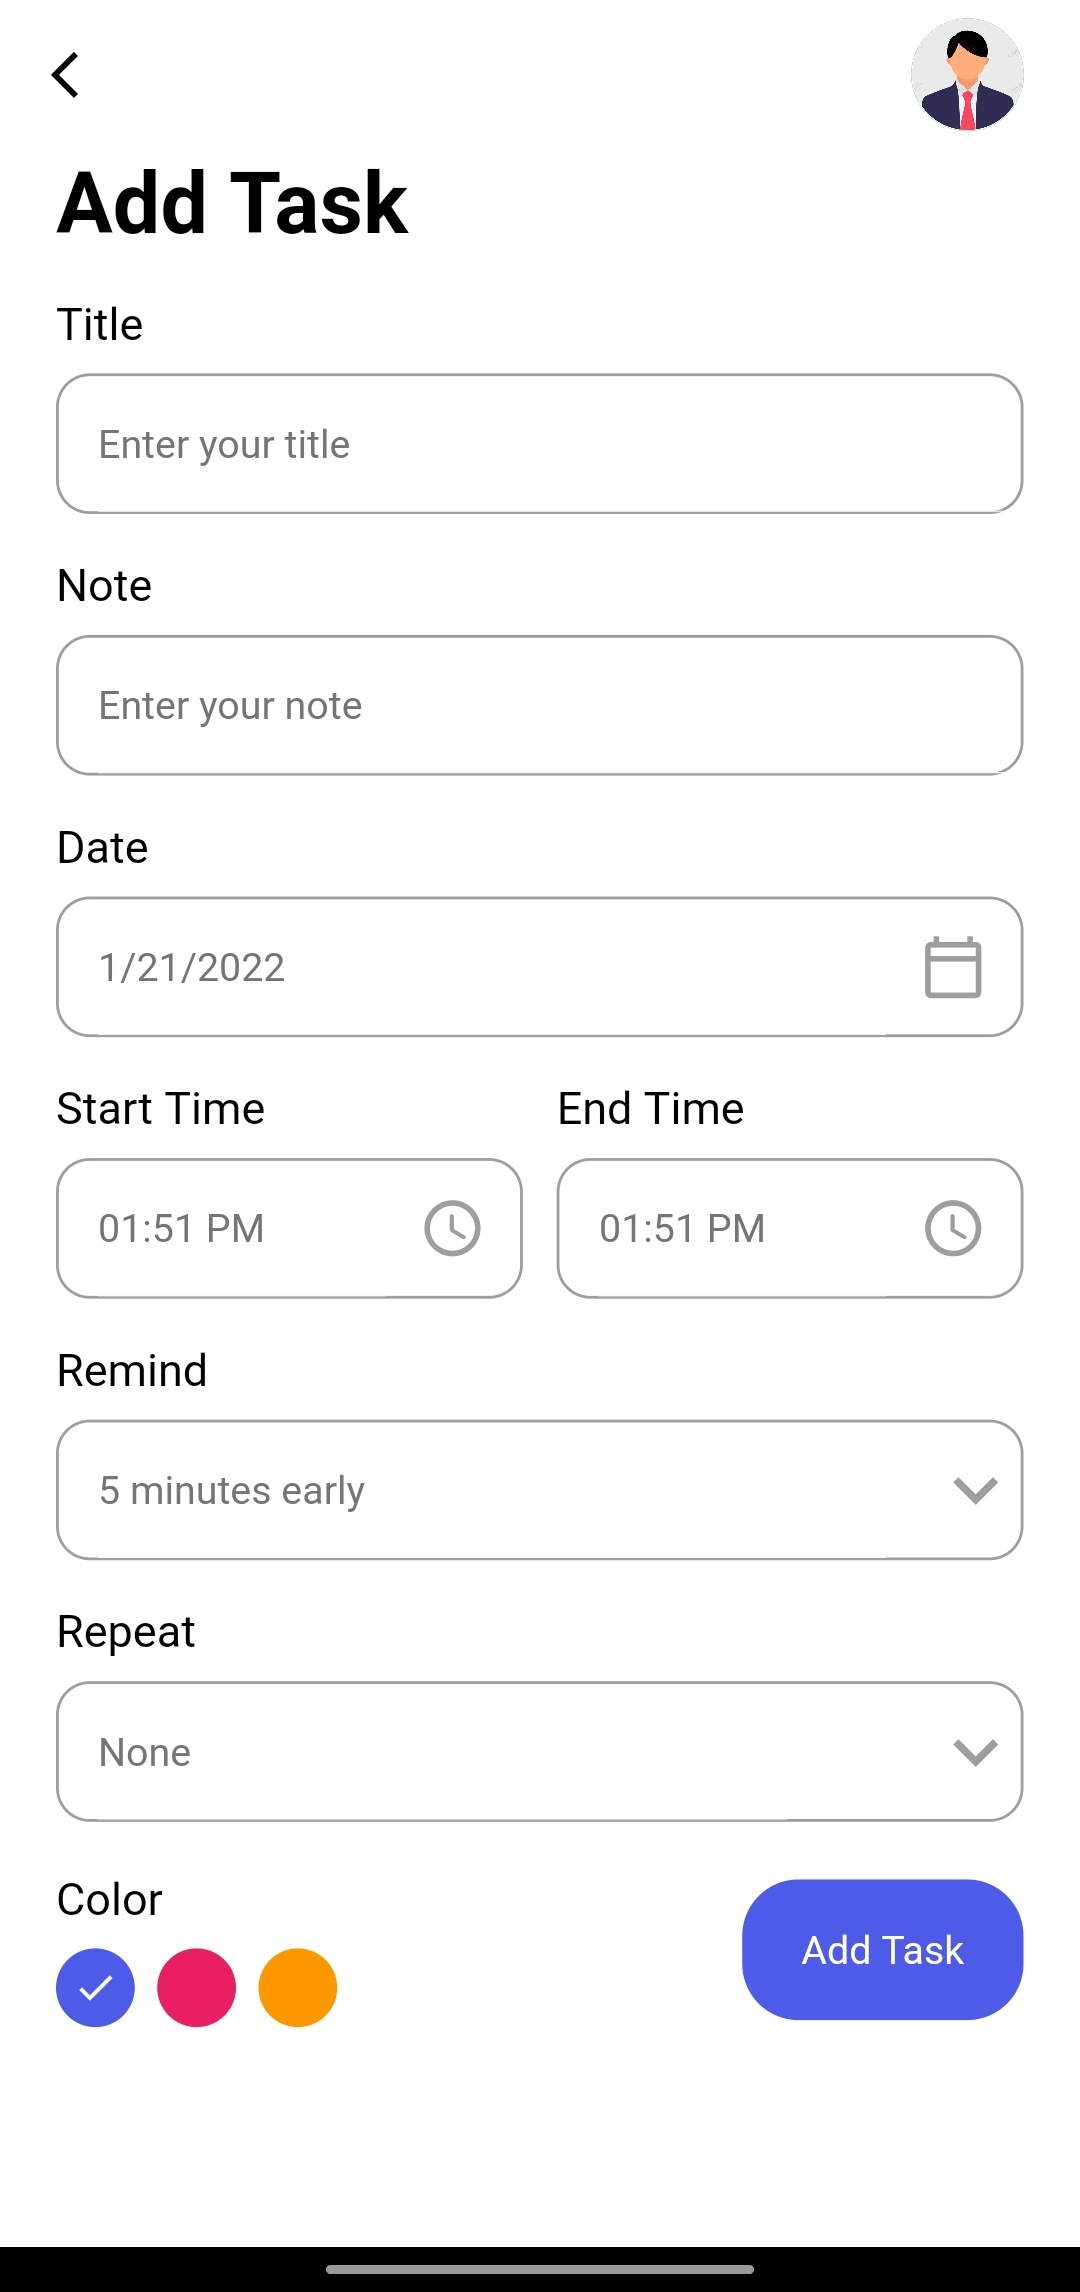Tap the Start Time 01:51 PM text
This screenshot has width=1080, height=2292.
(x=182, y=1228)
